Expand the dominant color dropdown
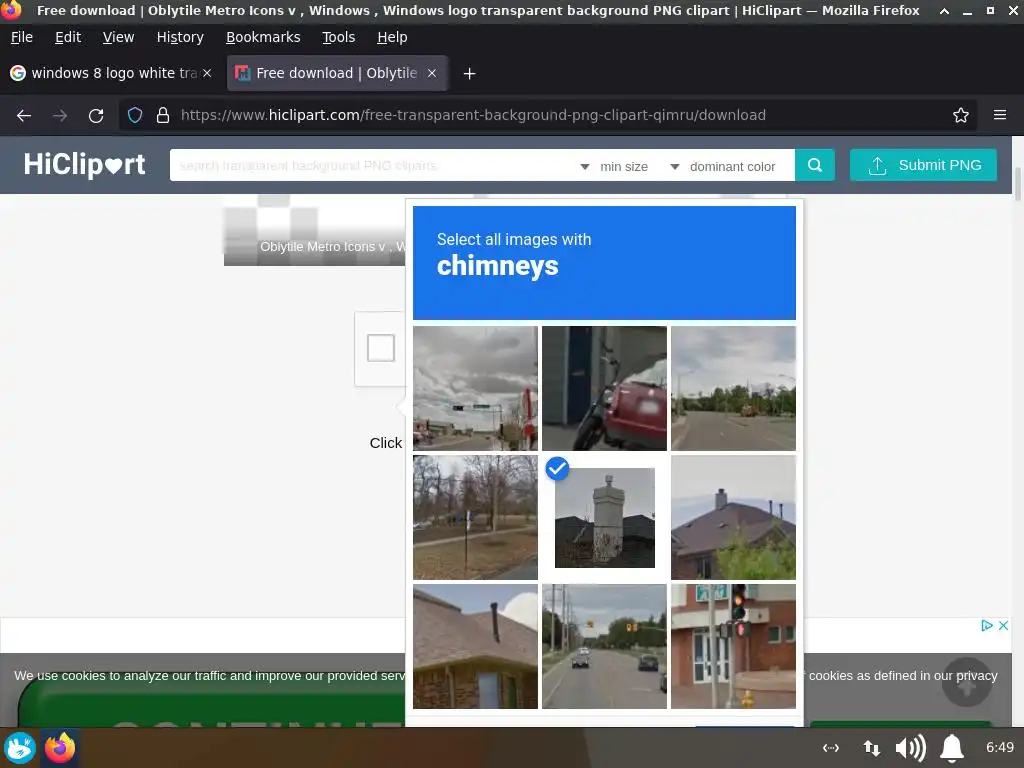Screen dimensions: 1024x768 (723, 167)
